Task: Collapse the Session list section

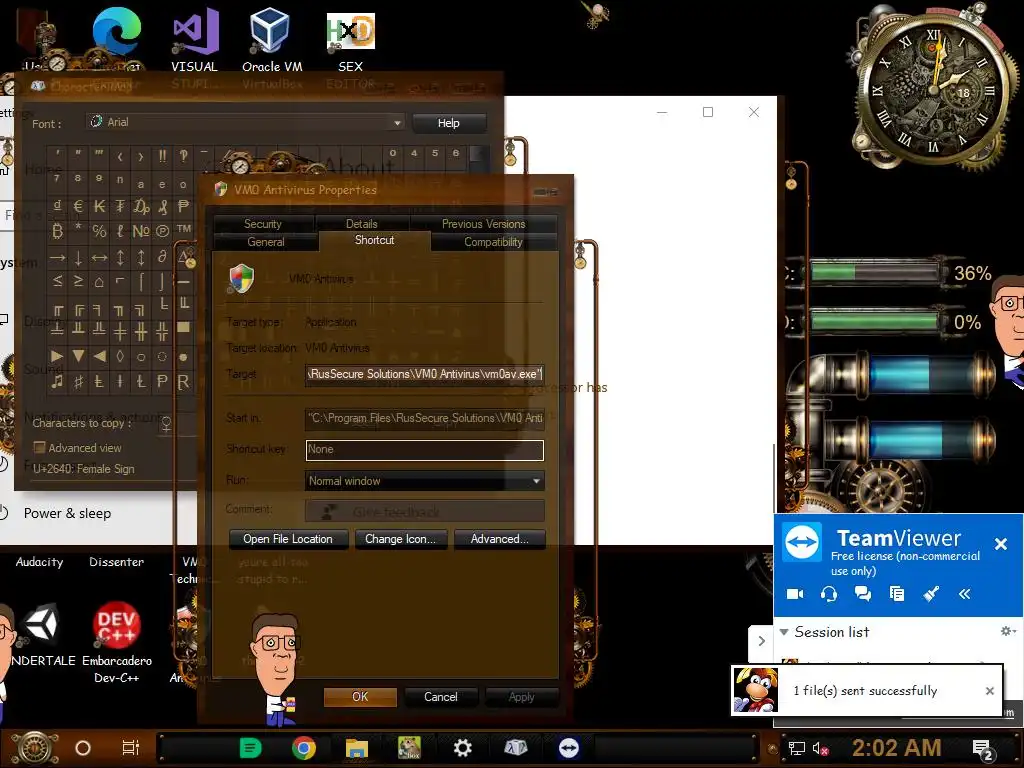Action: [x=784, y=632]
